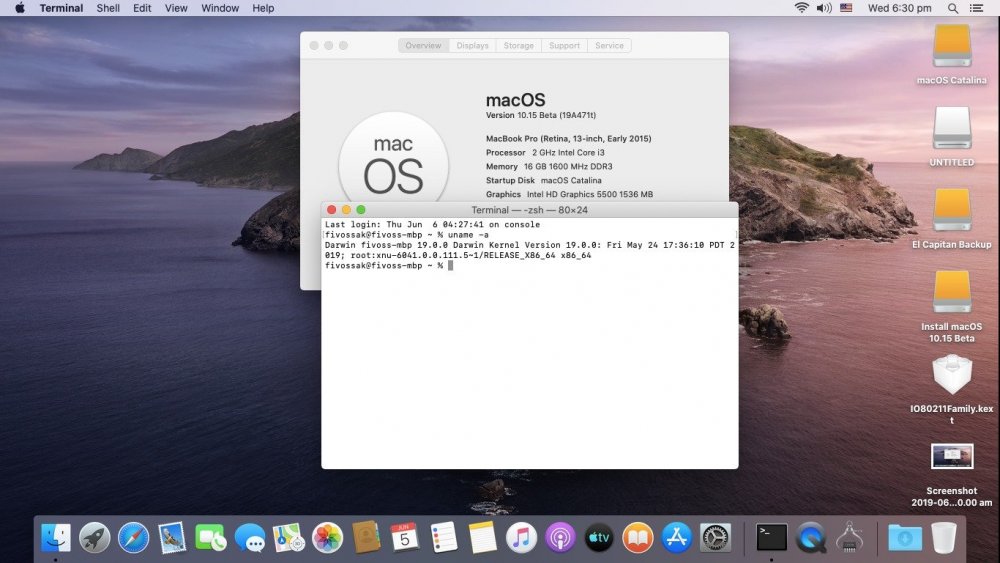Click the Graphics Intel HD Graphics 5500 line
The width and height of the screenshot is (1000, 563).
pyautogui.click(x=569, y=194)
